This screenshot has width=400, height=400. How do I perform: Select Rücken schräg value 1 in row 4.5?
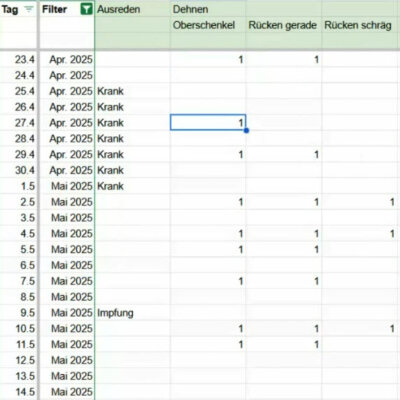pyautogui.click(x=361, y=234)
